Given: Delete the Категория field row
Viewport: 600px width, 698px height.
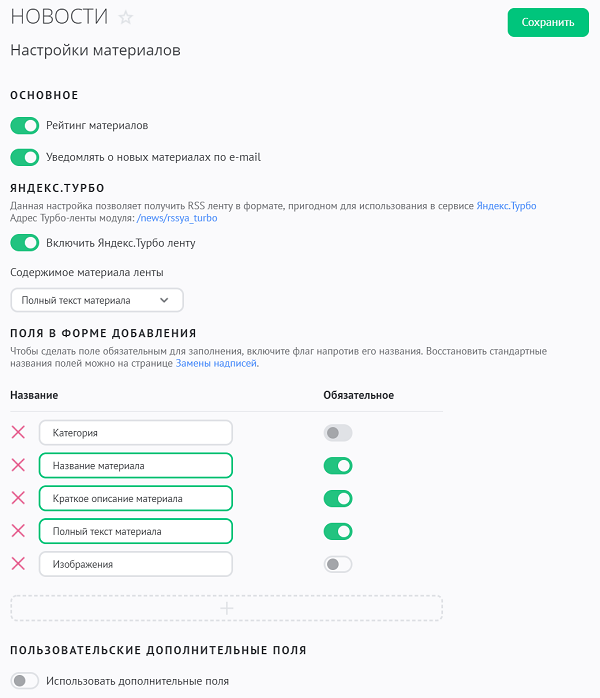Looking at the screenshot, I should click(x=18, y=432).
